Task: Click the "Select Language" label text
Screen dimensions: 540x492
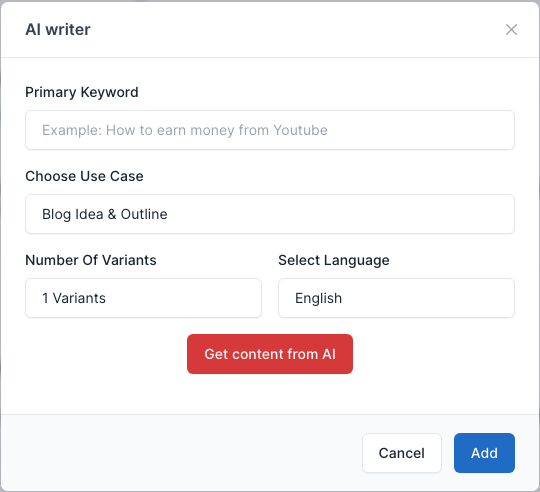Action: [x=334, y=260]
